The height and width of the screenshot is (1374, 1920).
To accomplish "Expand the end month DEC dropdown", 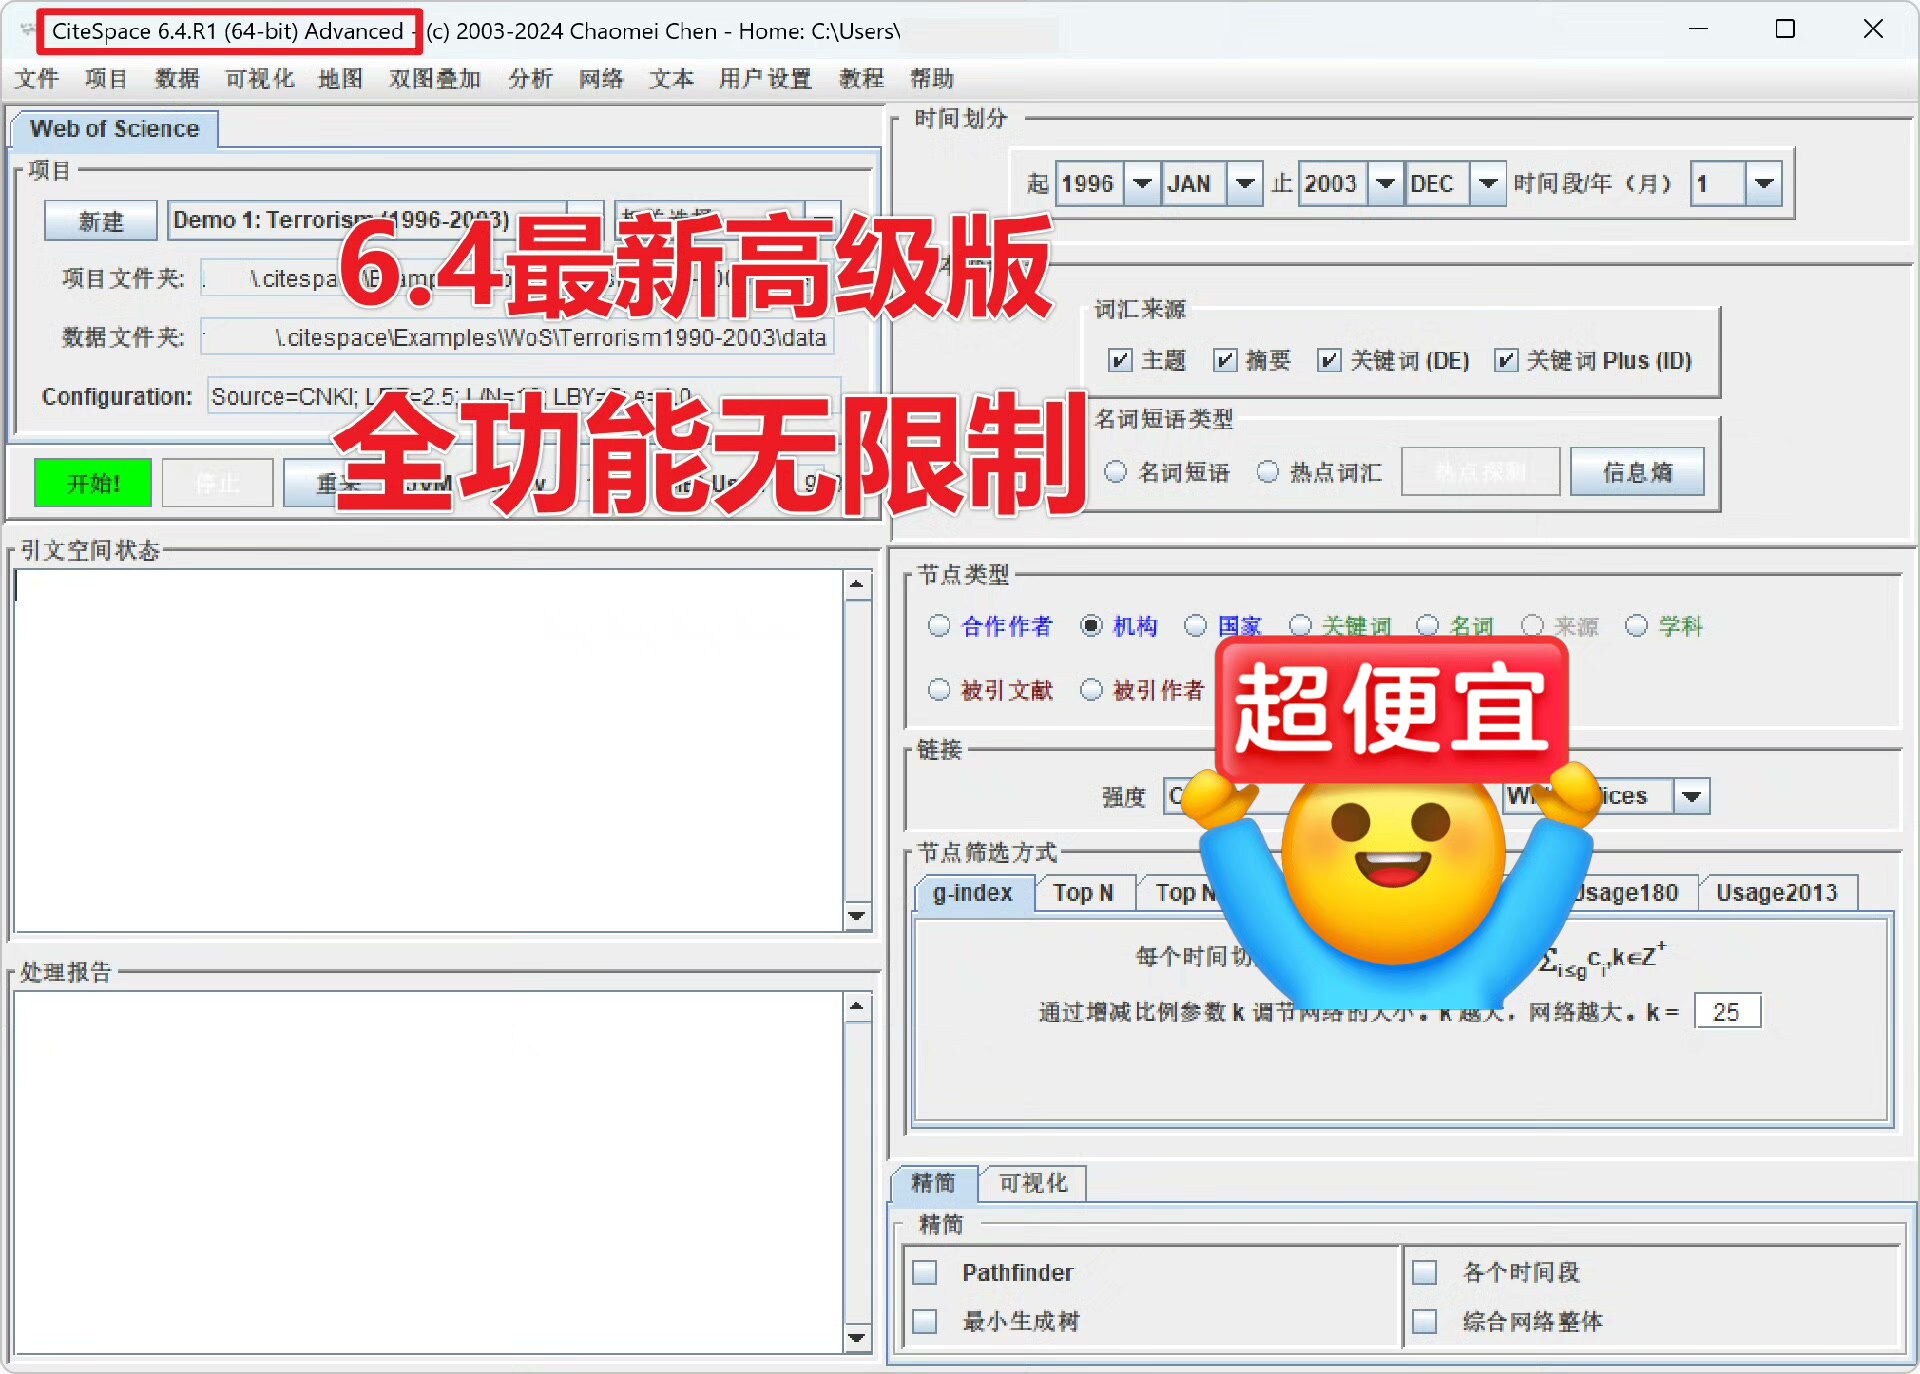I will (1488, 184).
